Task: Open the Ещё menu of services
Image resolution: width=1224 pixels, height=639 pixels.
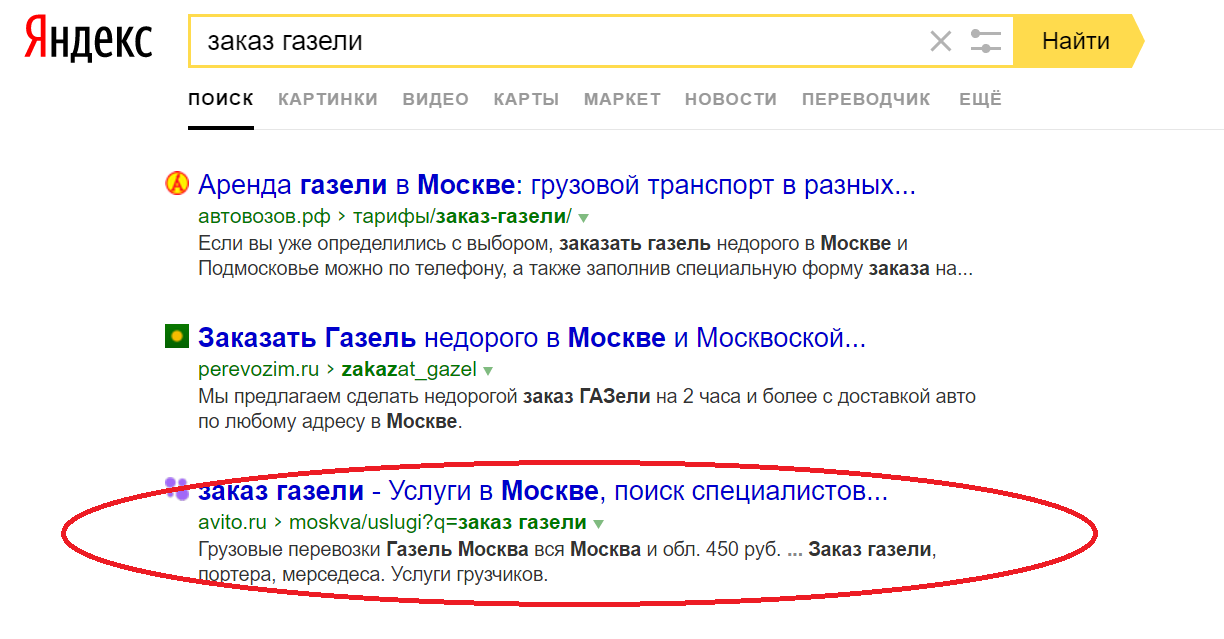Action: [980, 99]
